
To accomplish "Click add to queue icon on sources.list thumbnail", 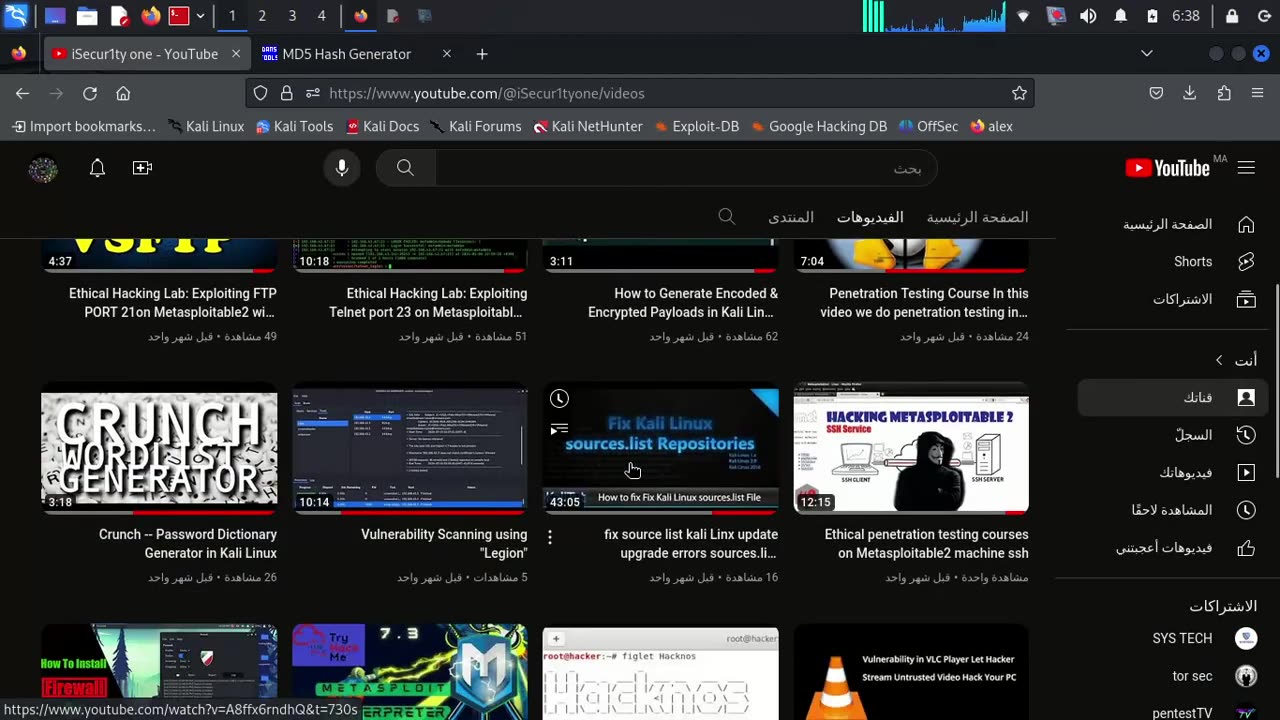I will 559,429.
